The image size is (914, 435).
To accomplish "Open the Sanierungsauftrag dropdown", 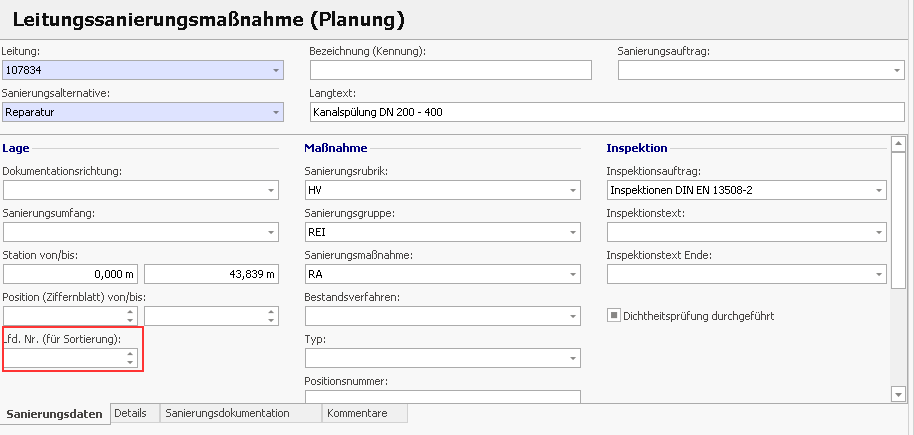I will pos(895,70).
